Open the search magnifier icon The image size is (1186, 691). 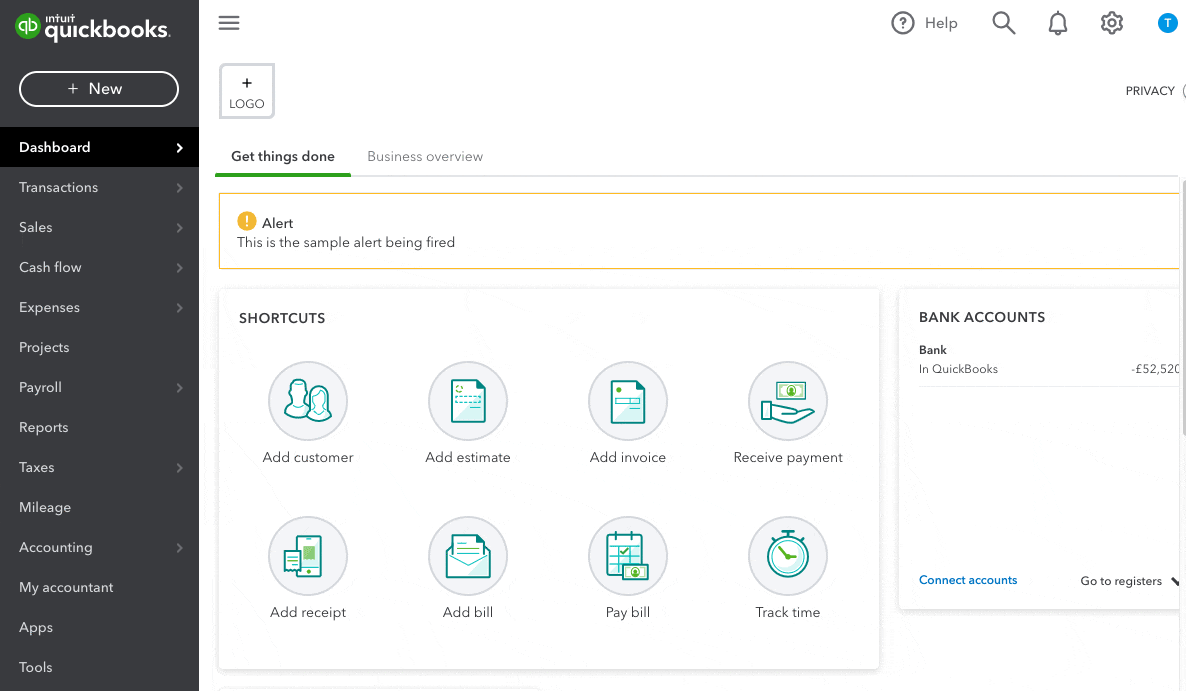click(1004, 23)
